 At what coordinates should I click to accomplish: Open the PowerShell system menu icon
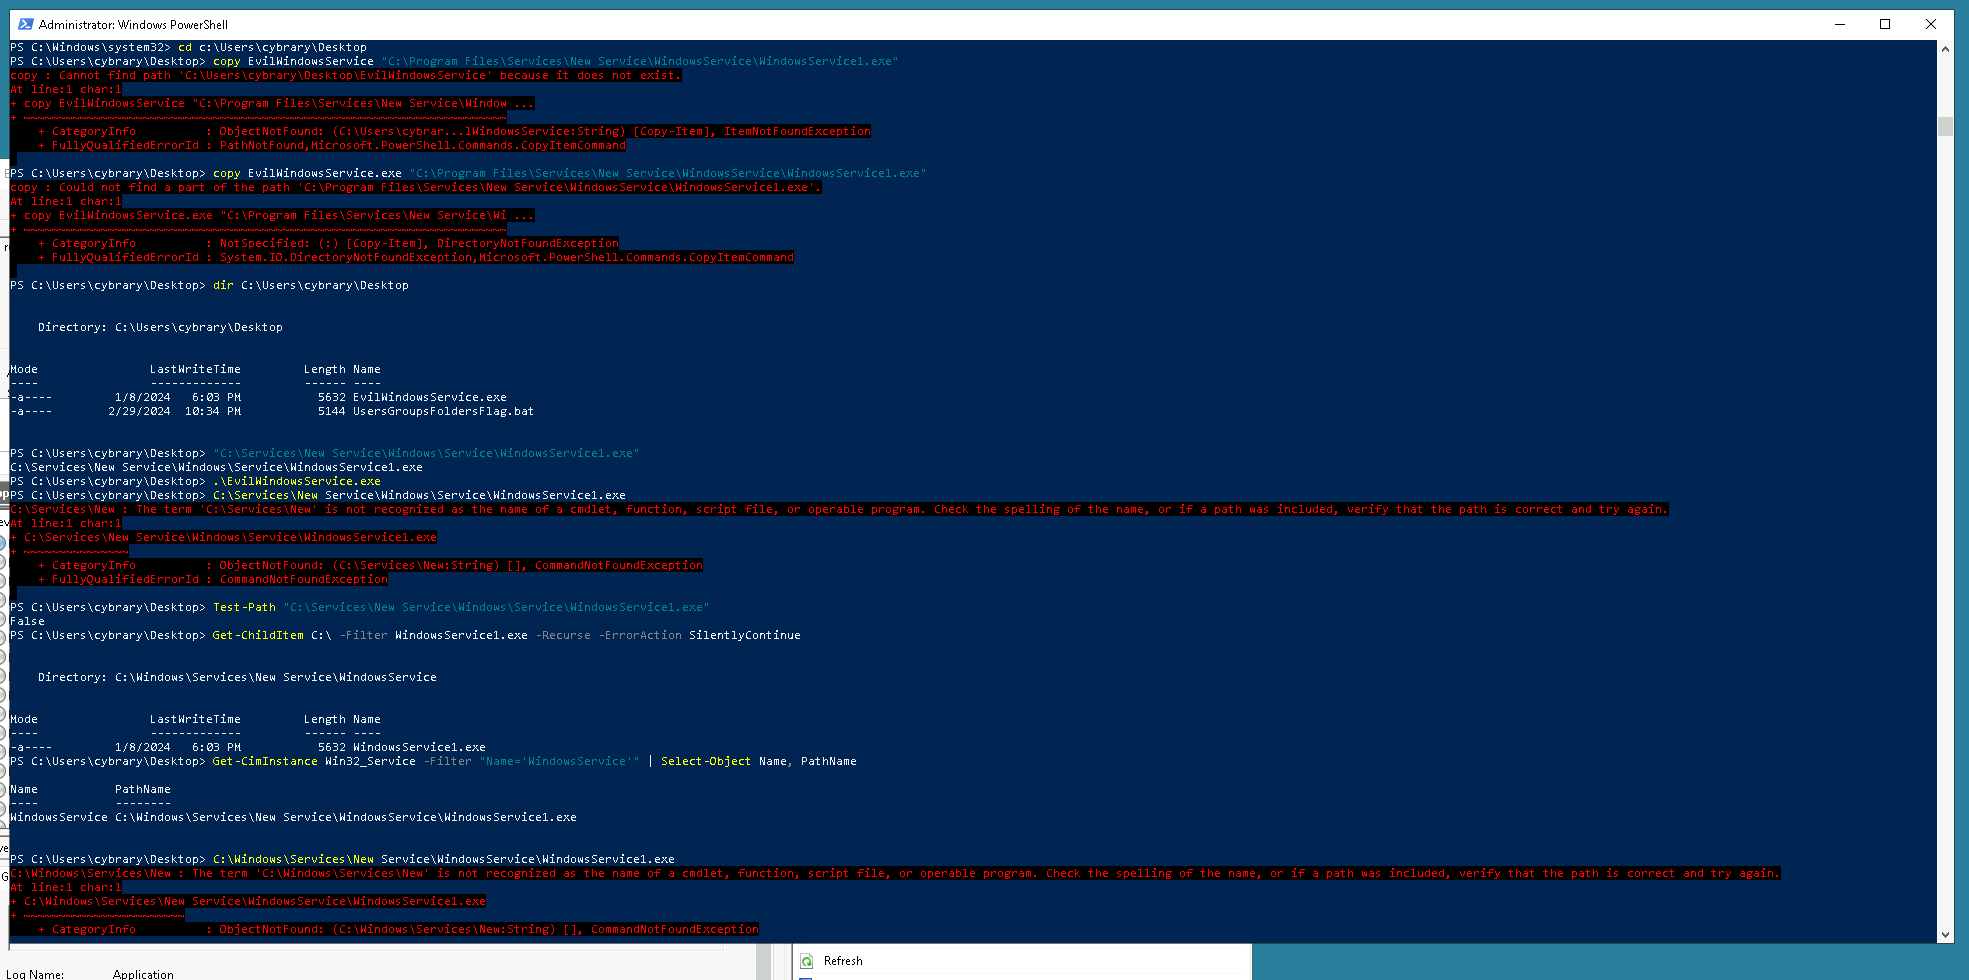25,24
